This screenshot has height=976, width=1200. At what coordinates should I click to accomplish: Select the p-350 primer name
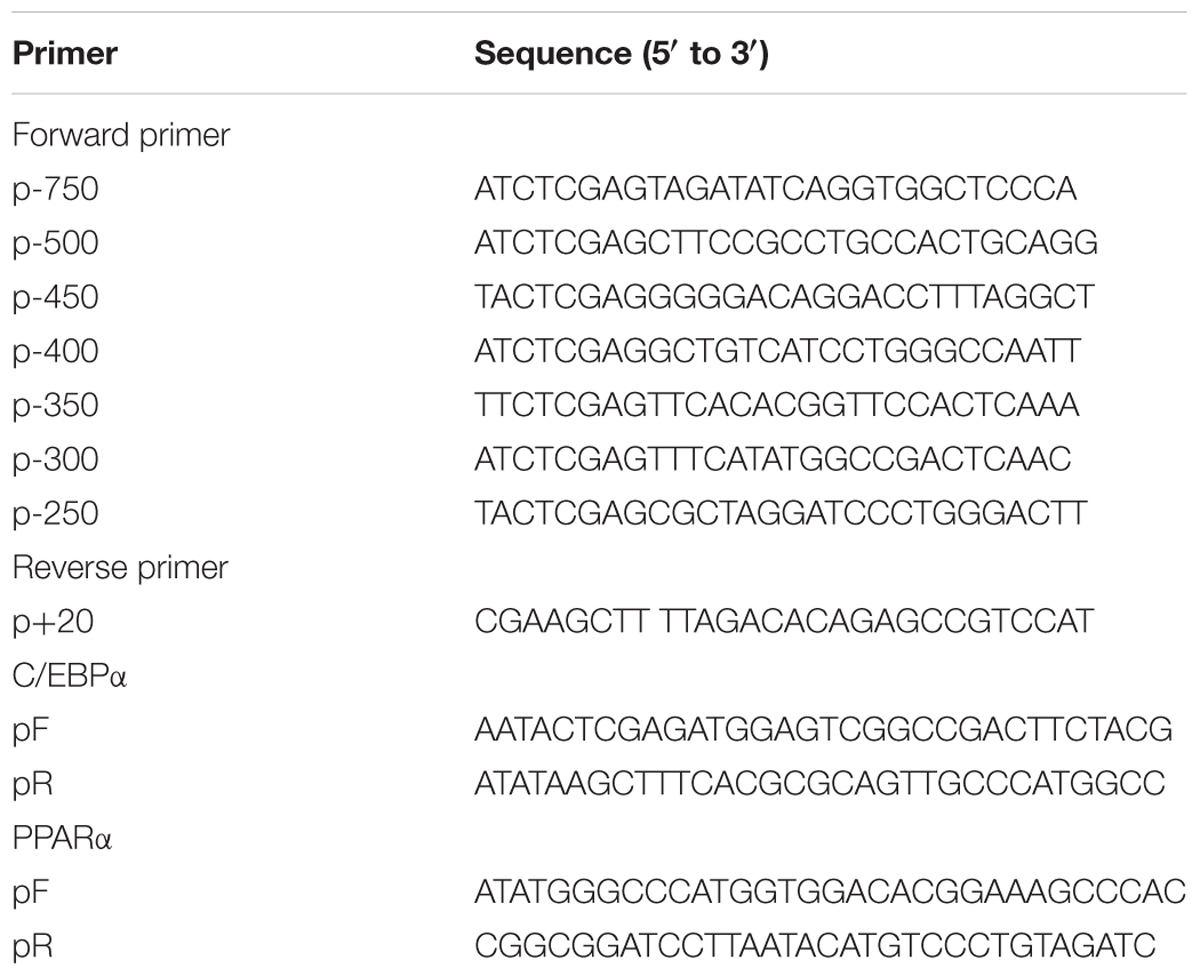point(55,405)
